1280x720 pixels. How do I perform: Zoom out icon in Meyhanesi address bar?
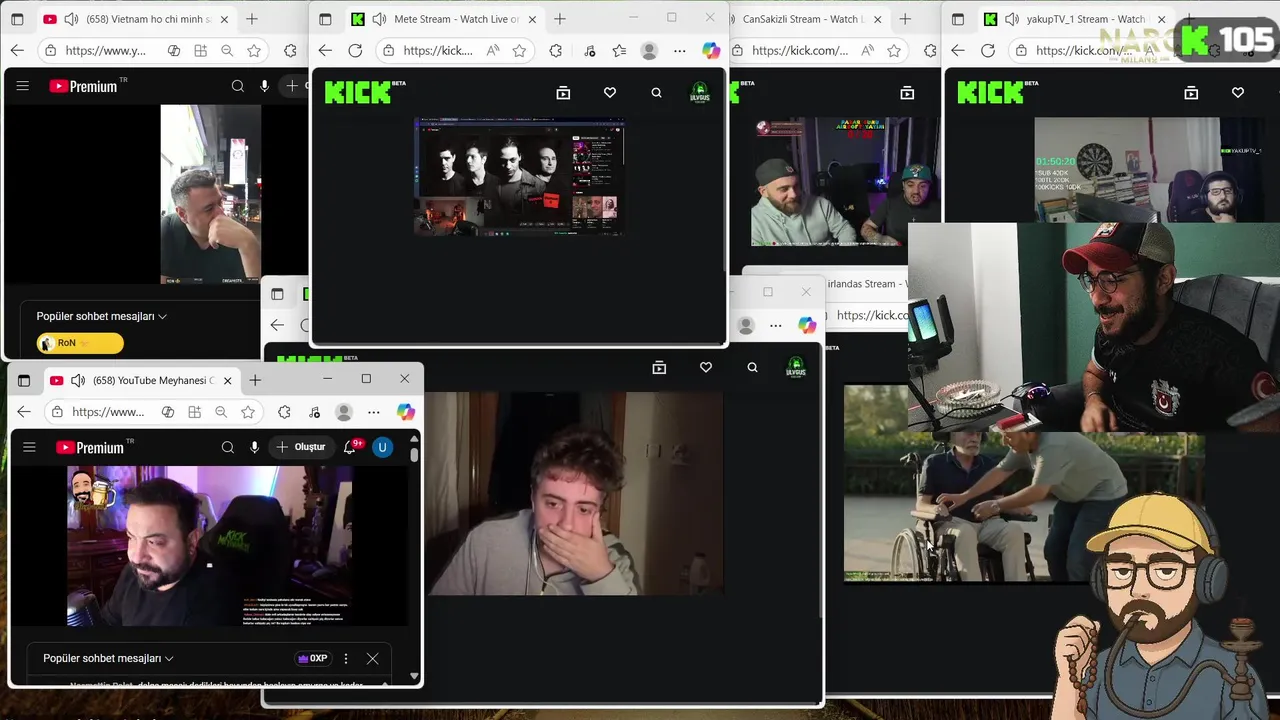pyautogui.click(x=221, y=411)
